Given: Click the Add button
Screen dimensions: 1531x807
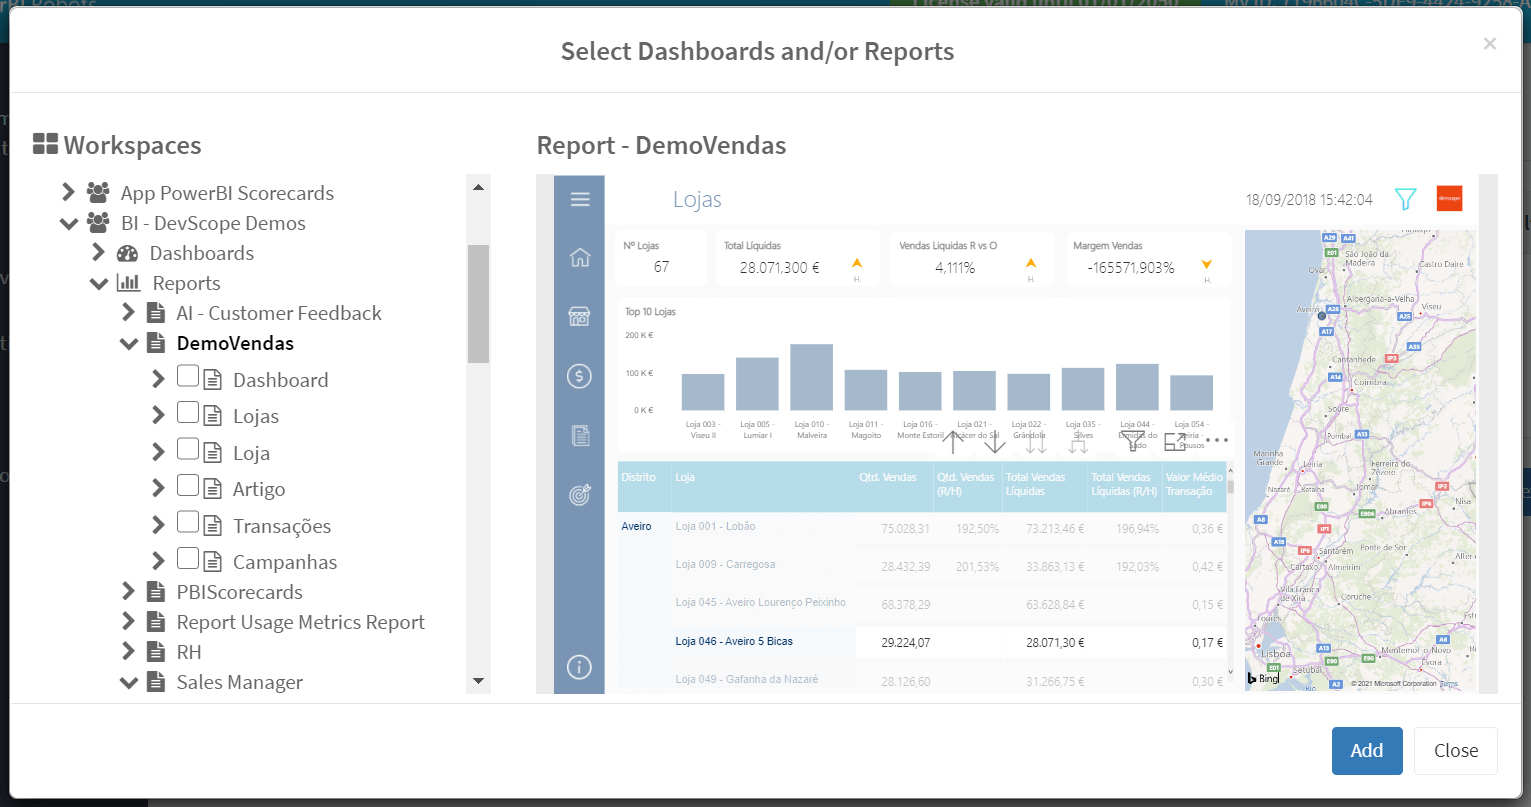Looking at the screenshot, I should point(1366,751).
